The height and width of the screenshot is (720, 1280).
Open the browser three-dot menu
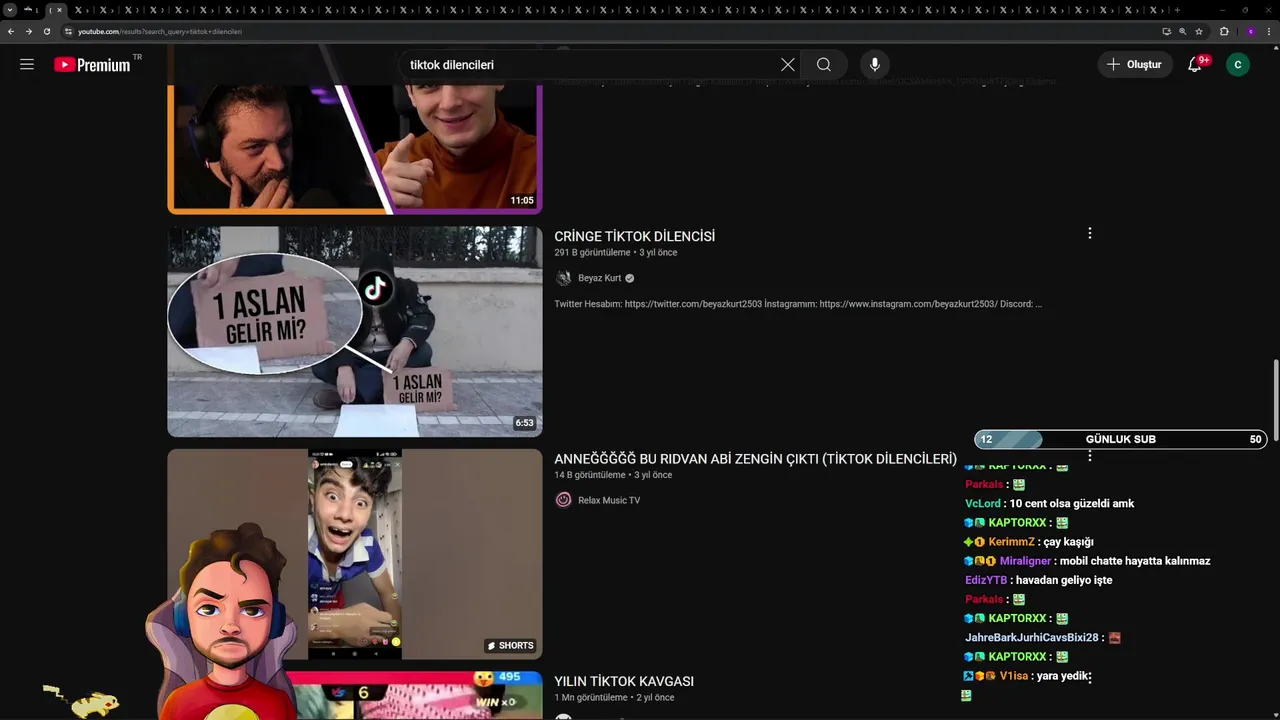coord(1268,31)
